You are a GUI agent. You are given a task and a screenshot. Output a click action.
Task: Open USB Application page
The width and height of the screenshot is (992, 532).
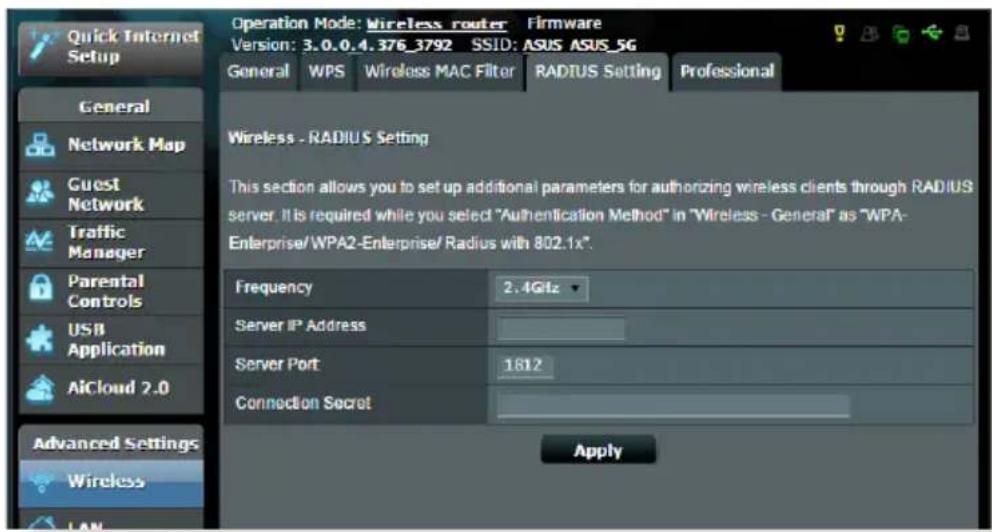(111, 340)
